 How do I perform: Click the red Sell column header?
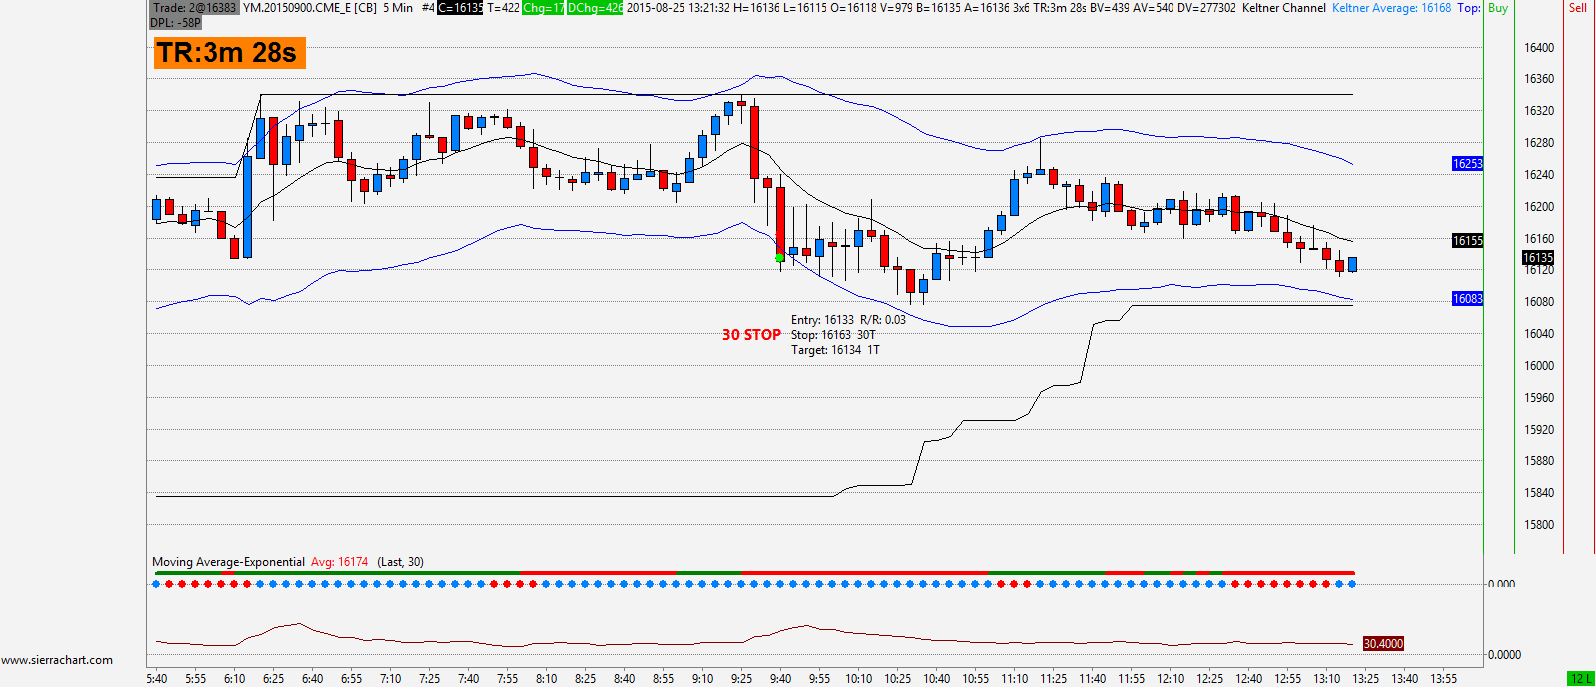(1577, 7)
